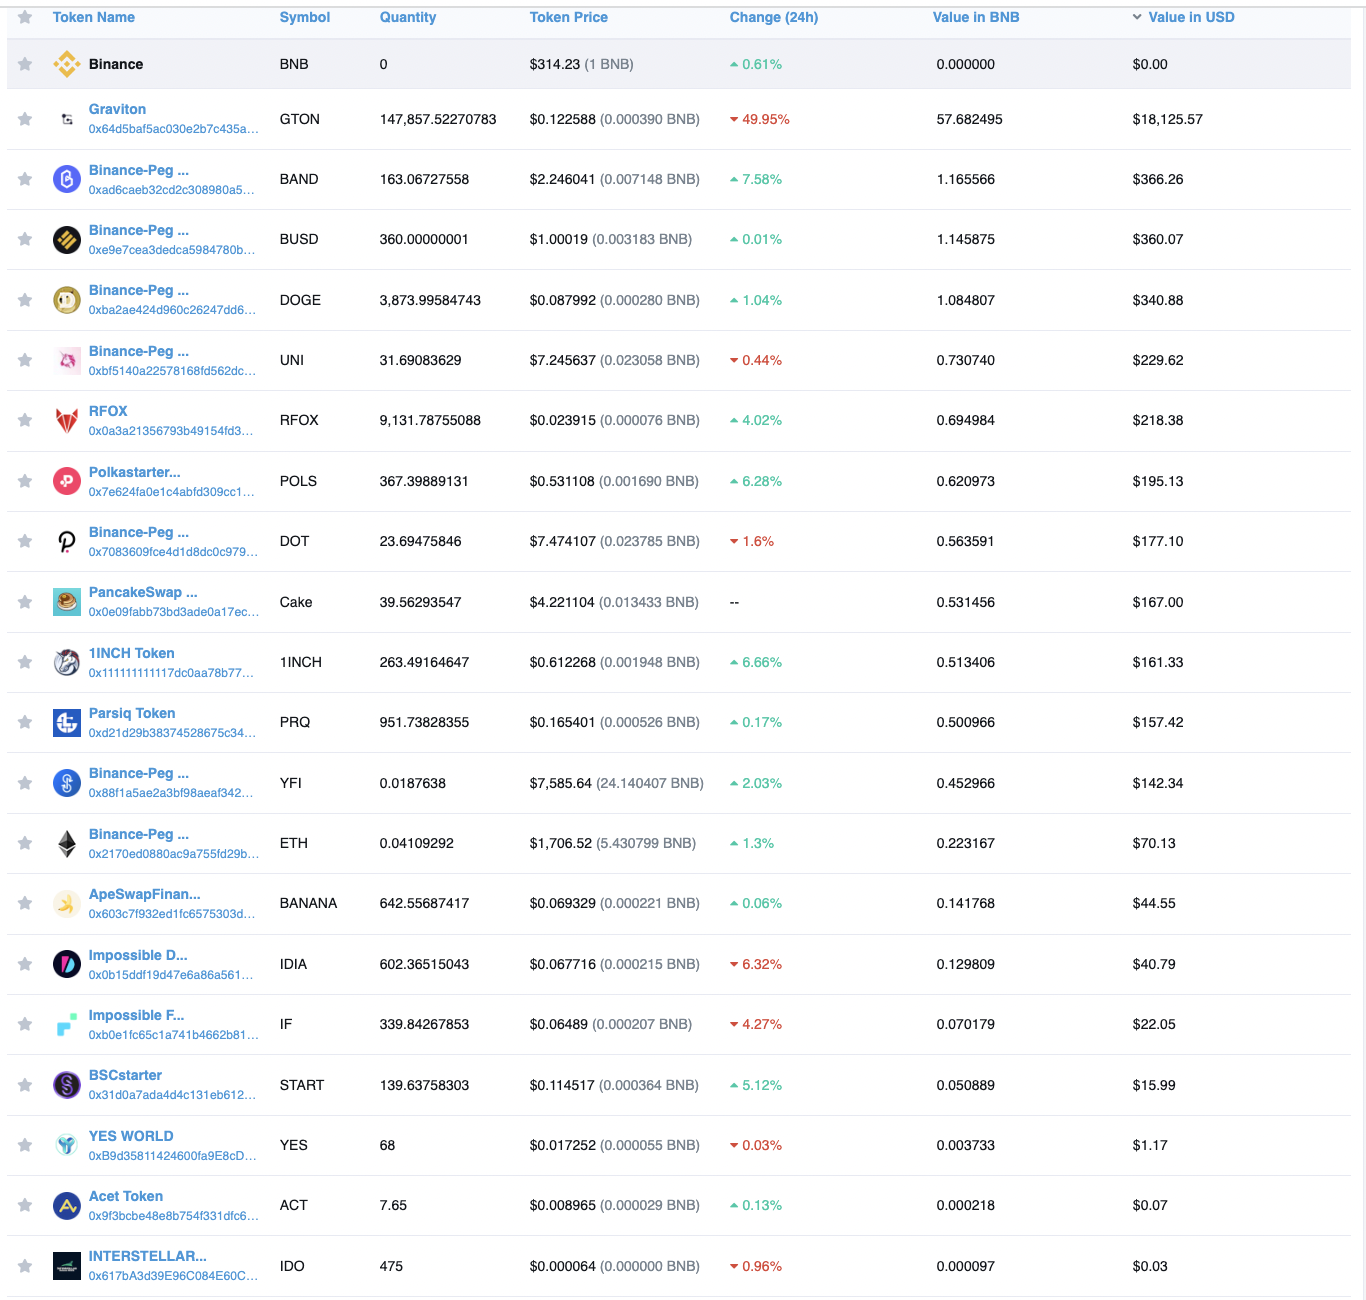Image resolution: width=1366 pixels, height=1300 pixels.
Task: Open the YES WORLD token link
Action: coord(131,1136)
